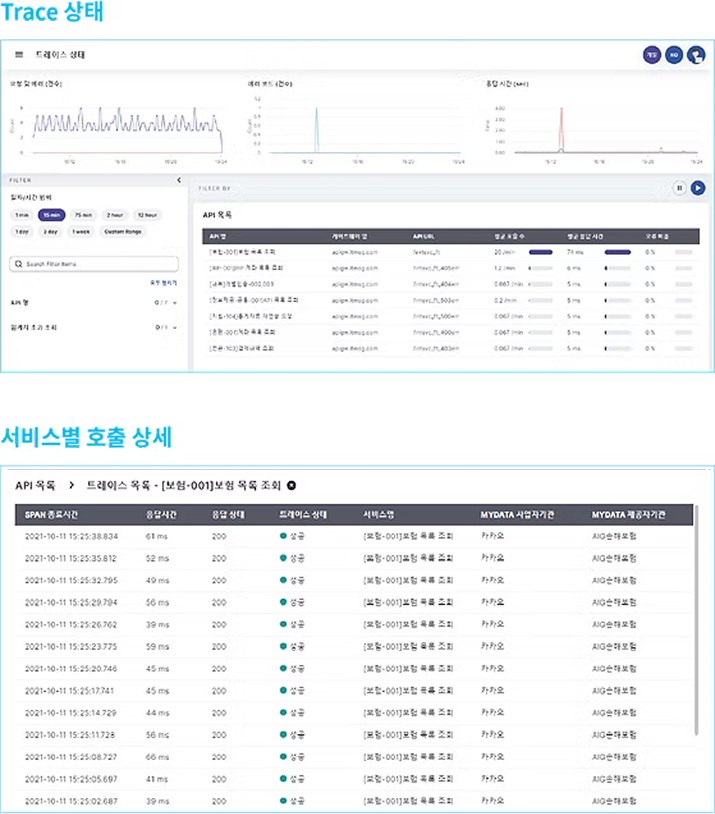
Task: Select the 12 hour time range
Action: pyautogui.click(x=147, y=215)
